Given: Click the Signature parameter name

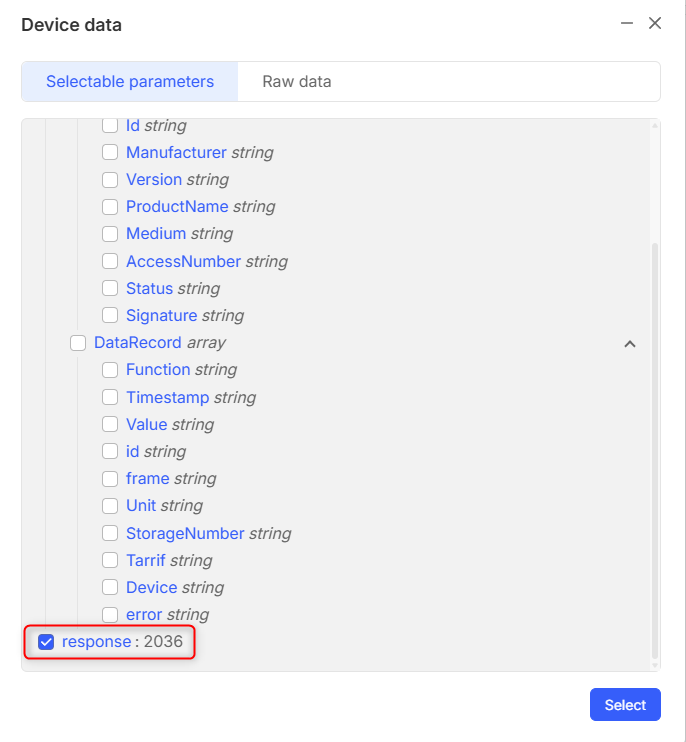Looking at the screenshot, I should click(x=161, y=315).
